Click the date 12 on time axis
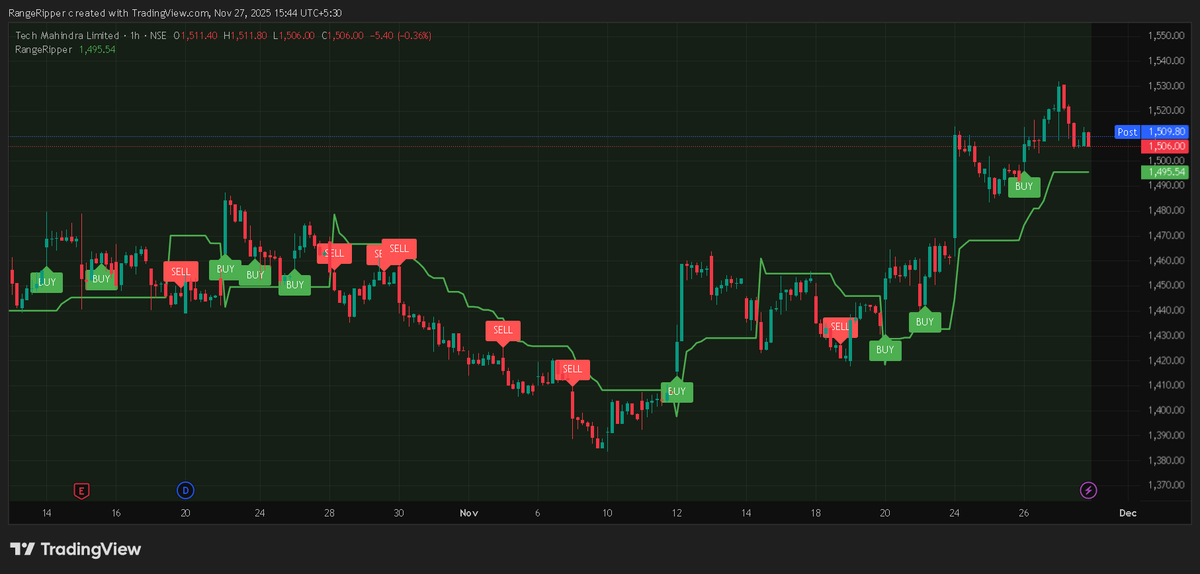 click(x=676, y=513)
